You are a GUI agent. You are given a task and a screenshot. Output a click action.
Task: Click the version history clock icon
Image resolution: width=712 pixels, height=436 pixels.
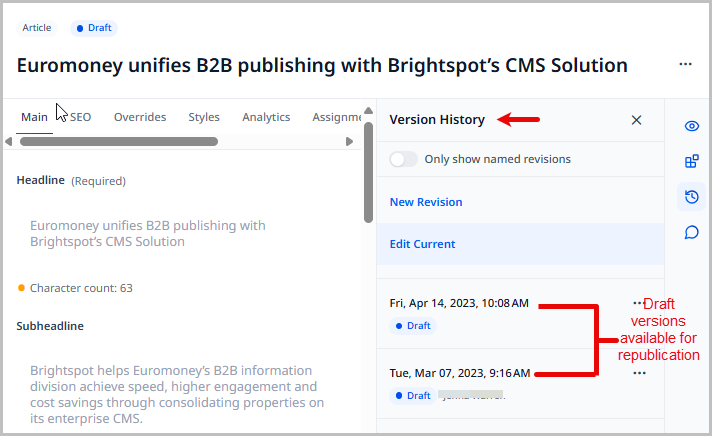692,197
